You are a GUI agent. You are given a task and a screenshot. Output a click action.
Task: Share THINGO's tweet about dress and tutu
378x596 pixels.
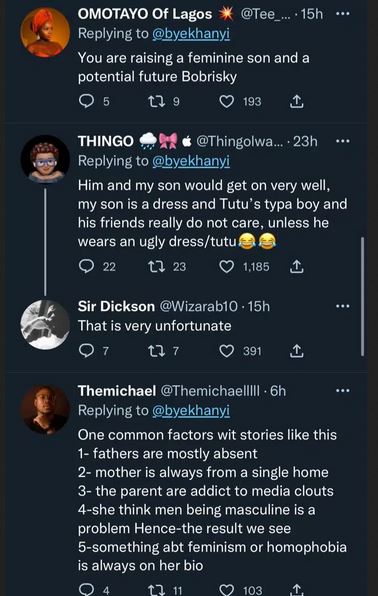(296, 267)
